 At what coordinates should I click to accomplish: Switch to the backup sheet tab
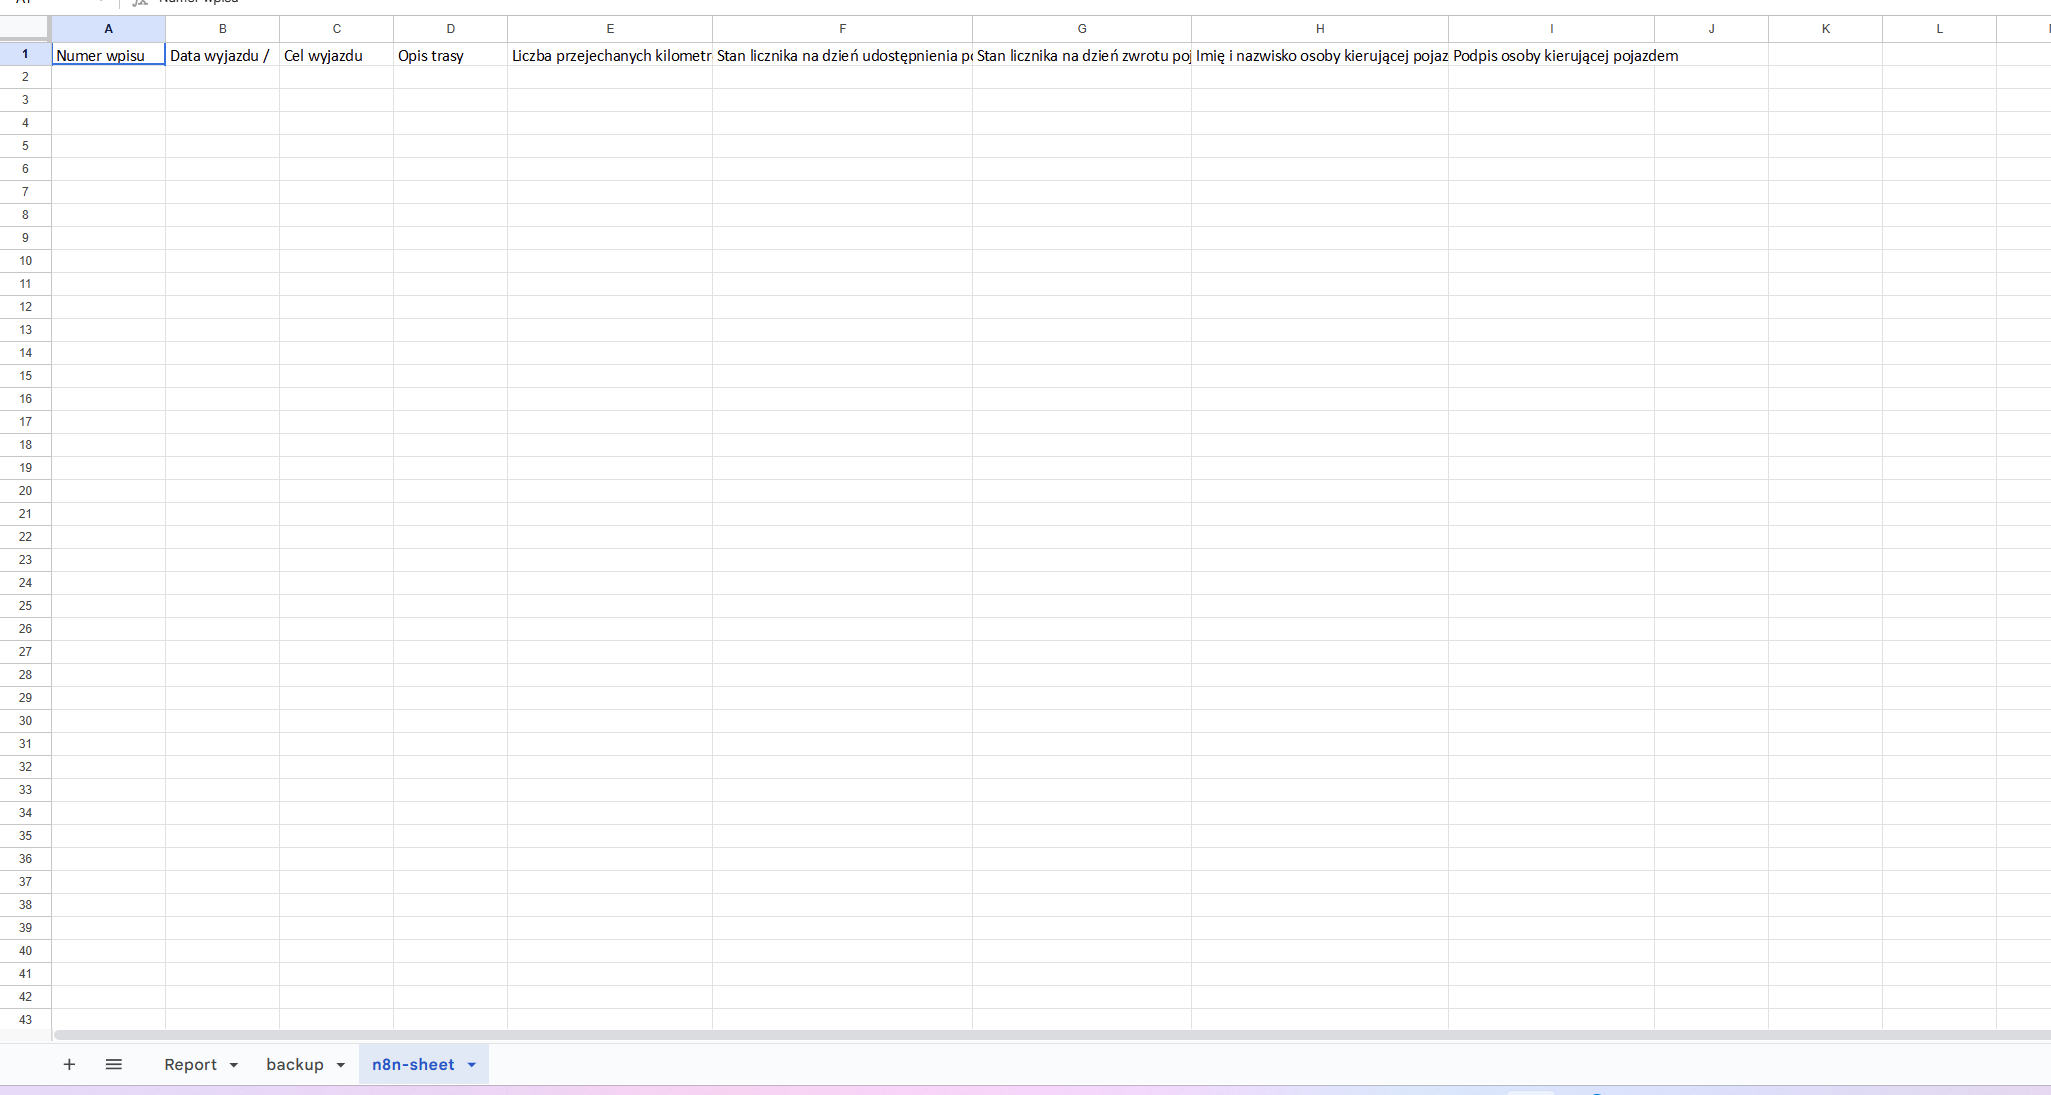[294, 1064]
